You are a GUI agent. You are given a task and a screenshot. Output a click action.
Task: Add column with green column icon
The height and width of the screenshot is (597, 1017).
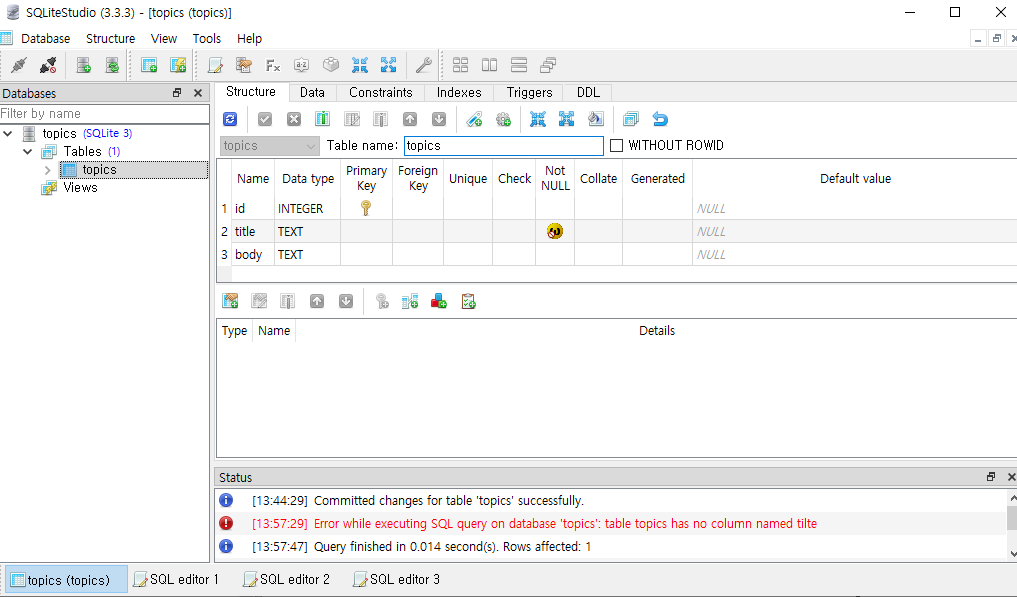tap(322, 119)
